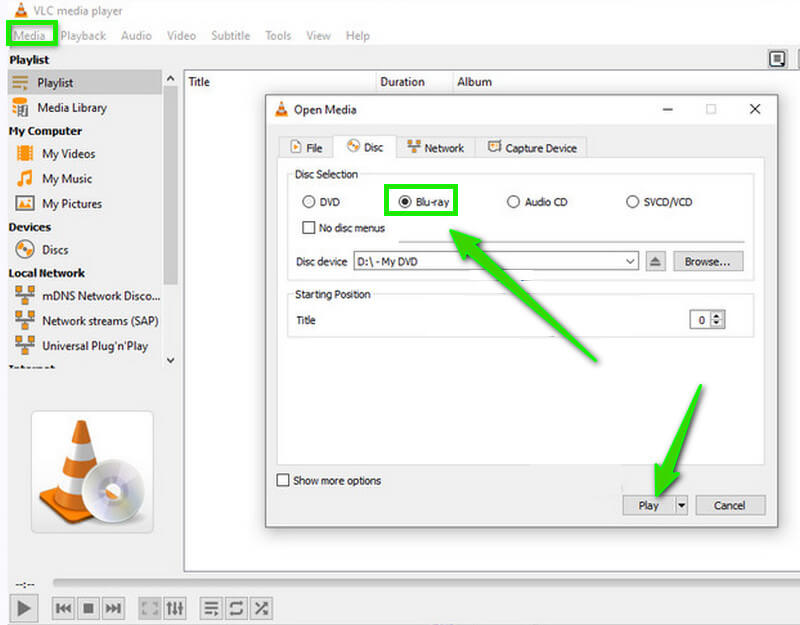Image resolution: width=800 pixels, height=625 pixels.
Task: Click sidebar scroll down arrow
Action: pyautogui.click(x=170, y=360)
